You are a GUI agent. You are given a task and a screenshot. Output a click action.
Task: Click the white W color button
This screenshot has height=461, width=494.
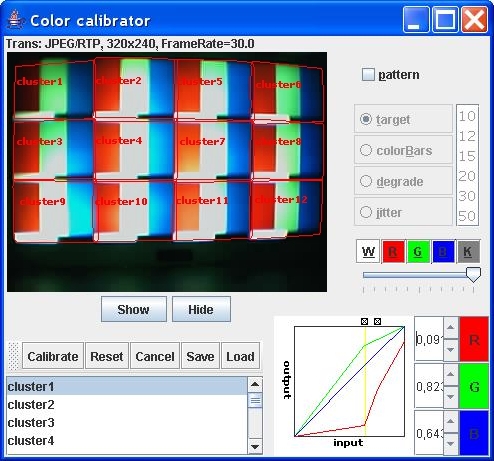pos(368,251)
